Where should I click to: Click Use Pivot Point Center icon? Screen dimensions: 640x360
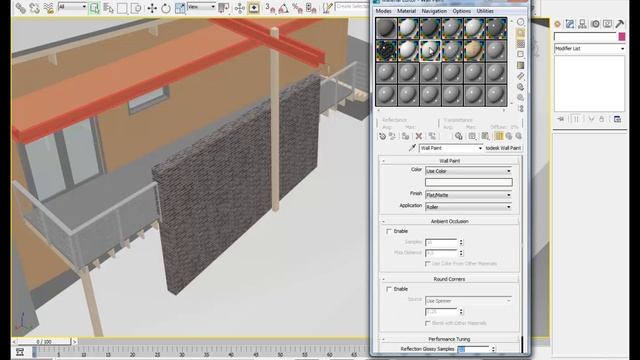click(x=224, y=8)
